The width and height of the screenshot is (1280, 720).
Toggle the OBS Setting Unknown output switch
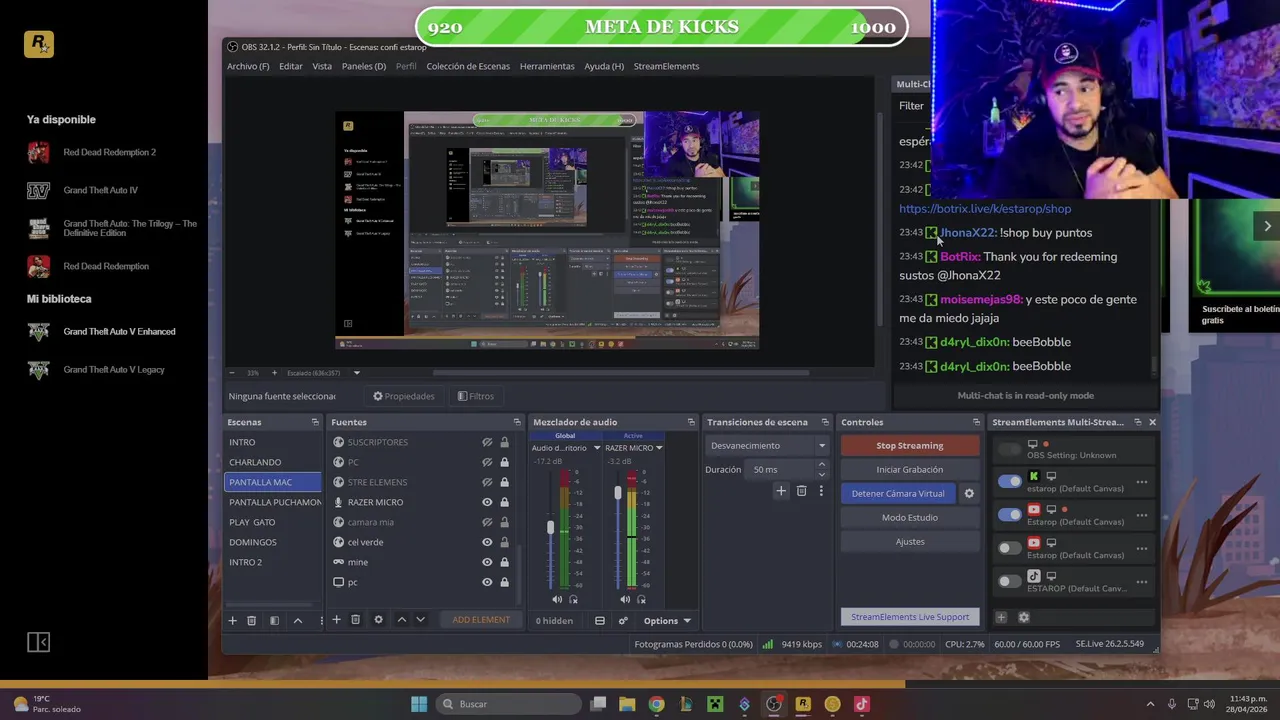coord(1010,448)
